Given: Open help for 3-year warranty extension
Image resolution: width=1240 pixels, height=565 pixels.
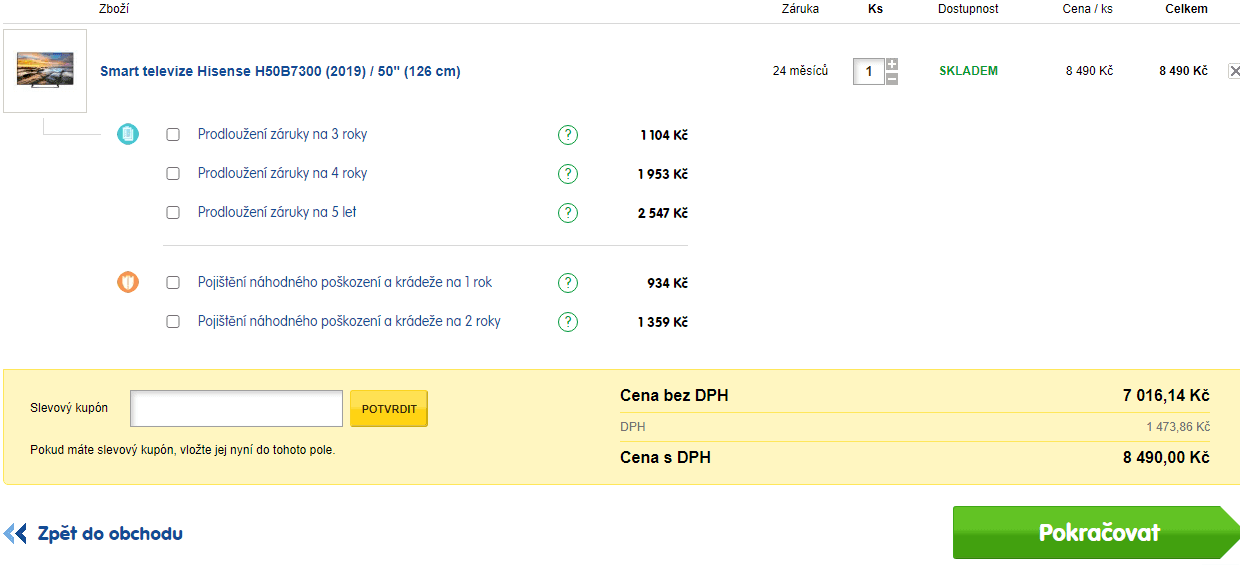Looking at the screenshot, I should click(x=568, y=135).
